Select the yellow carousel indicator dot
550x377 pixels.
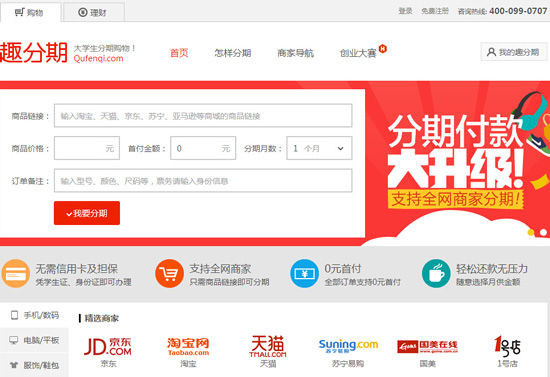[x=531, y=232]
